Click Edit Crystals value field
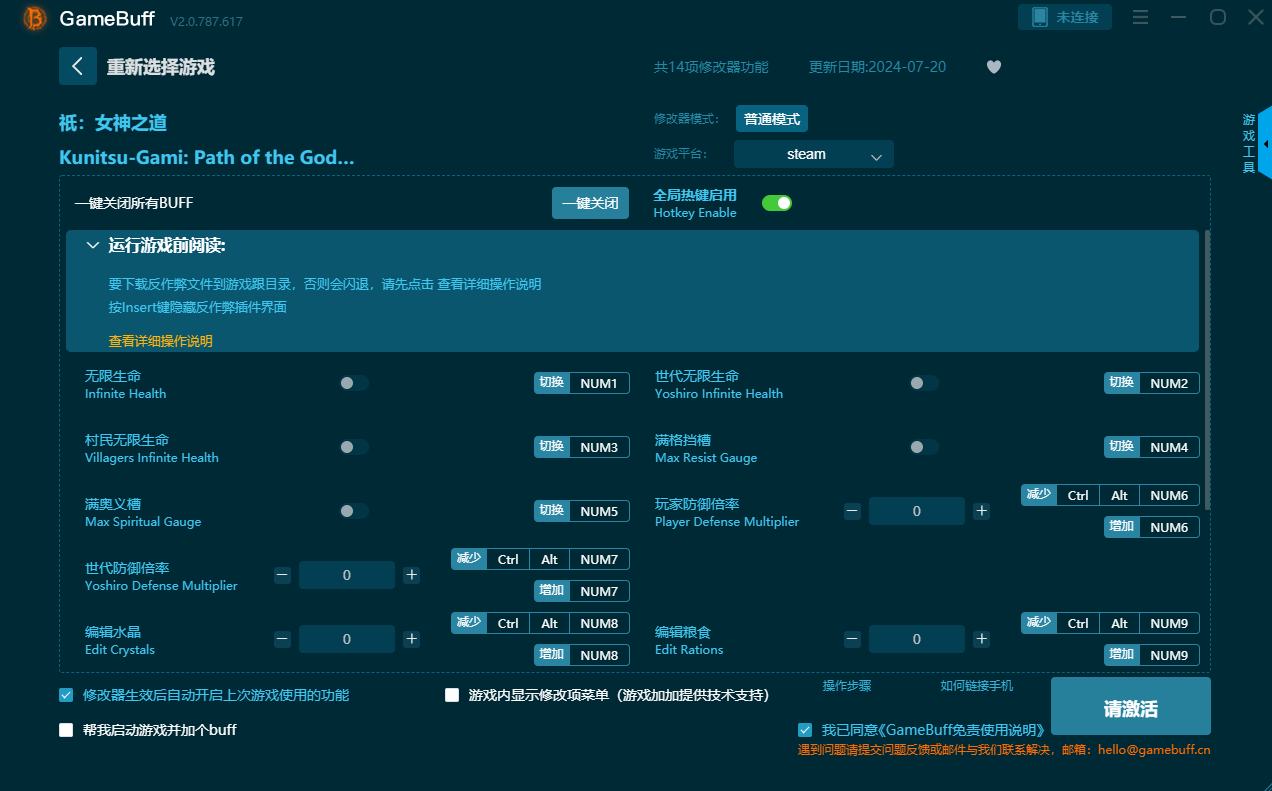 (347, 639)
